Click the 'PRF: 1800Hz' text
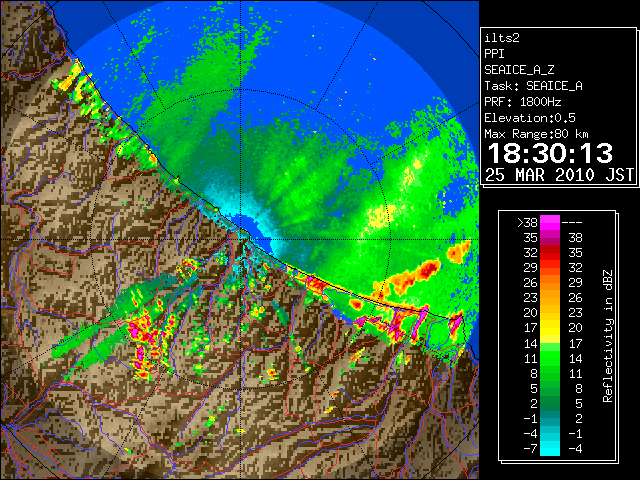This screenshot has width=640, height=480. pos(523,102)
